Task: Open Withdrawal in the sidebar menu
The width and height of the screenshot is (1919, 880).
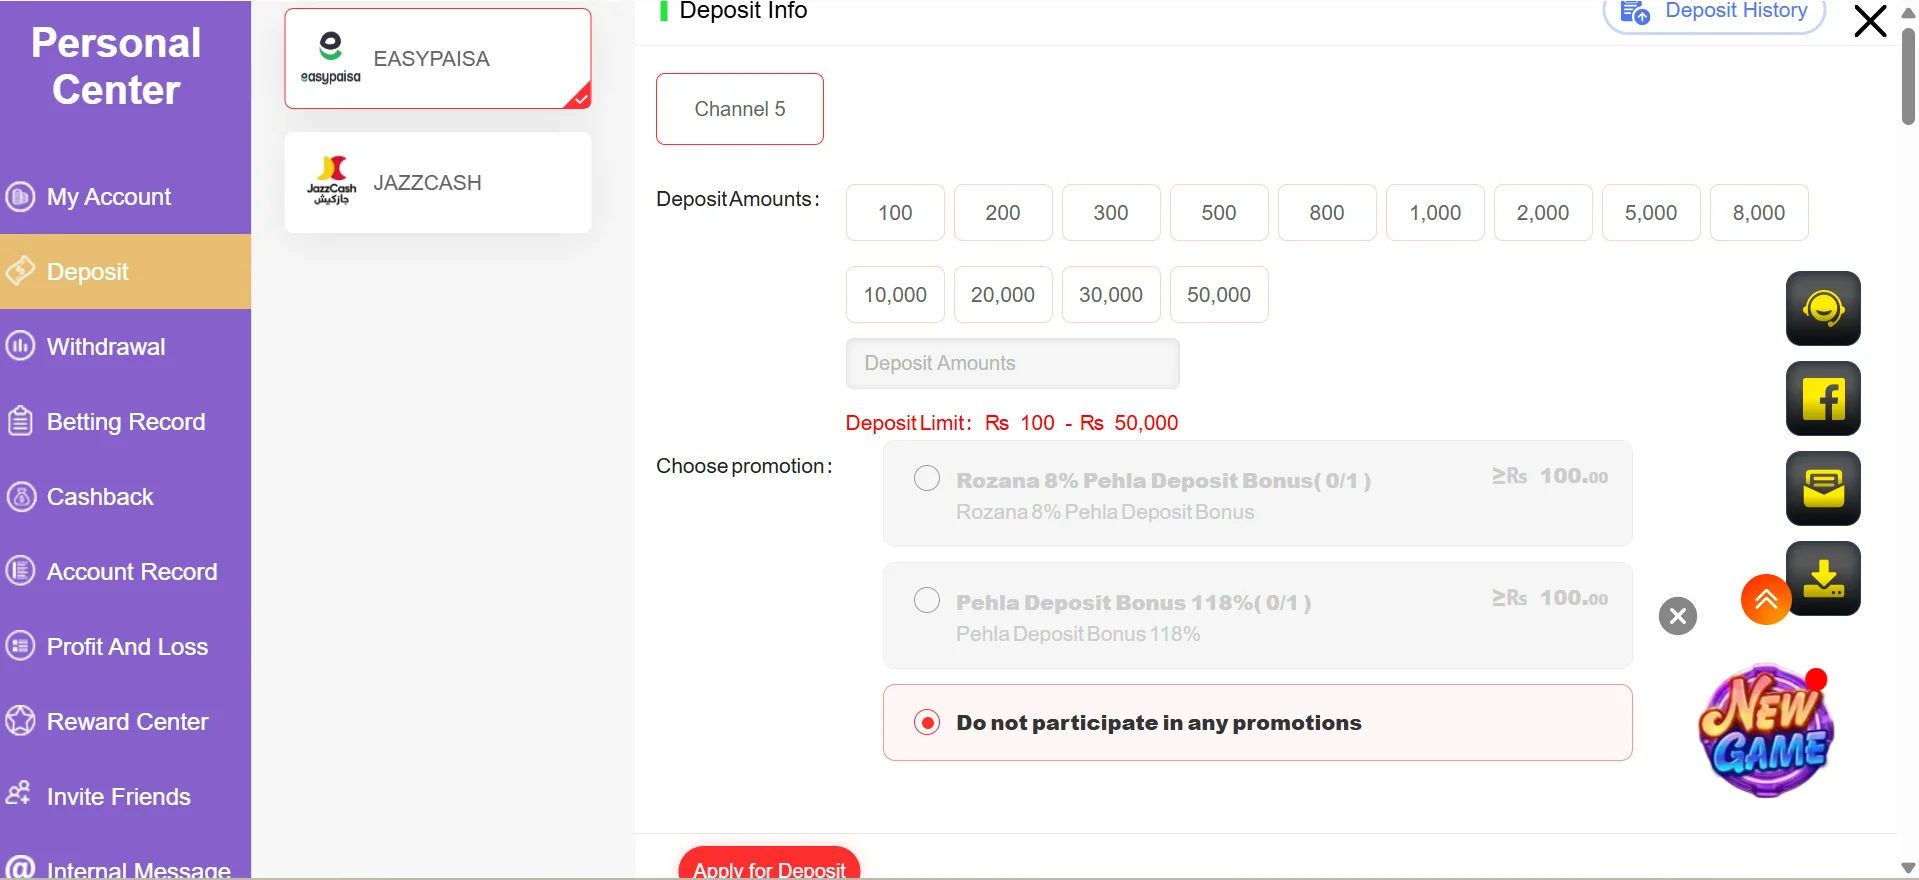Action: (x=106, y=347)
